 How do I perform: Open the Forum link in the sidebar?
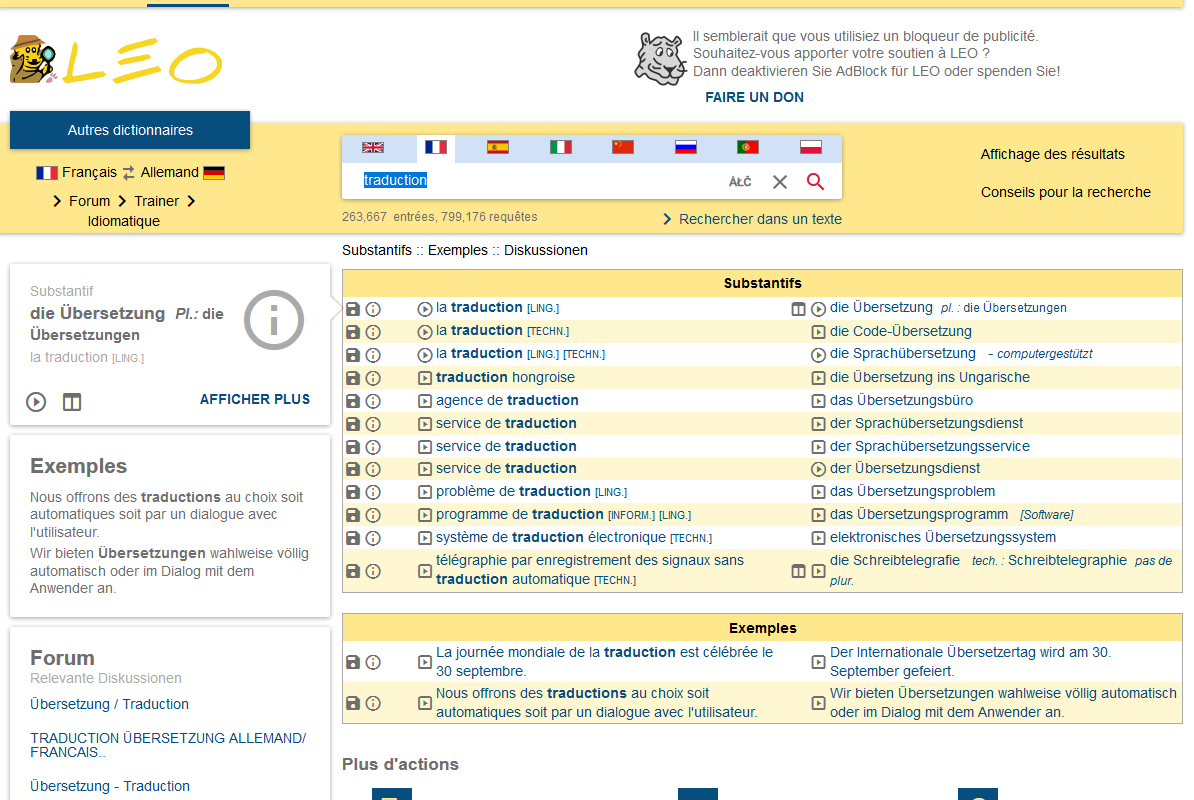point(89,201)
